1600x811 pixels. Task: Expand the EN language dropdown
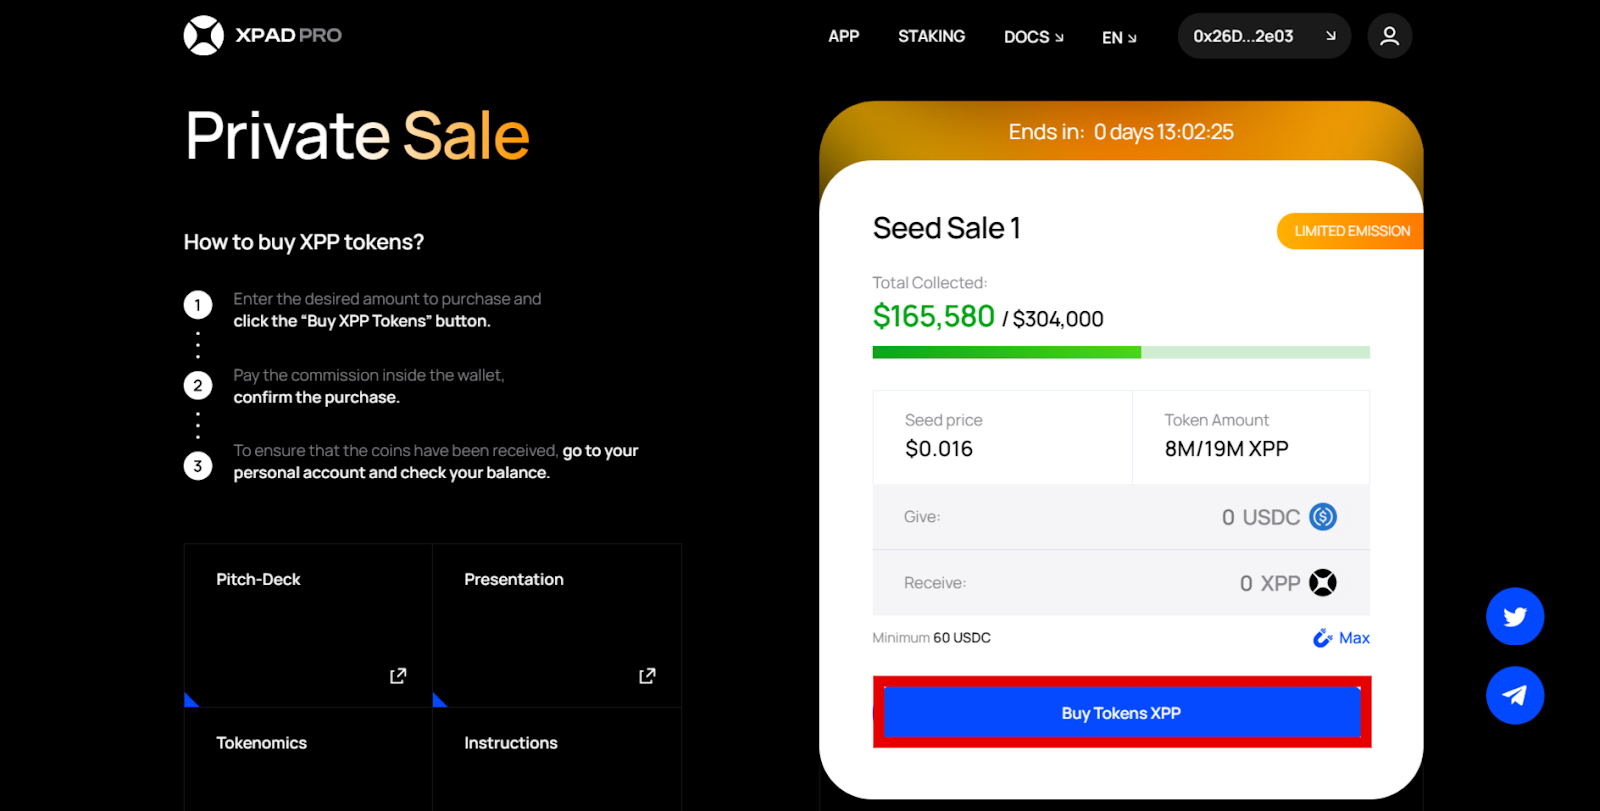point(1119,38)
